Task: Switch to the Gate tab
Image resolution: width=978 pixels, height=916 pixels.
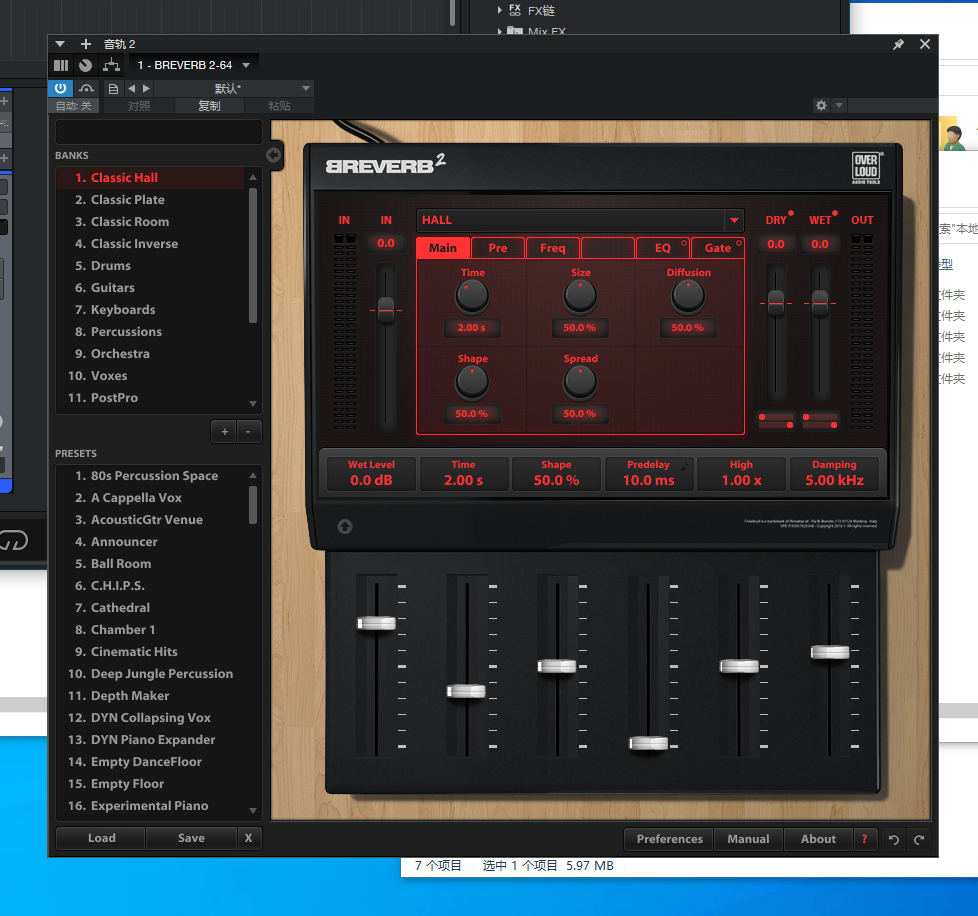Action: (x=717, y=248)
